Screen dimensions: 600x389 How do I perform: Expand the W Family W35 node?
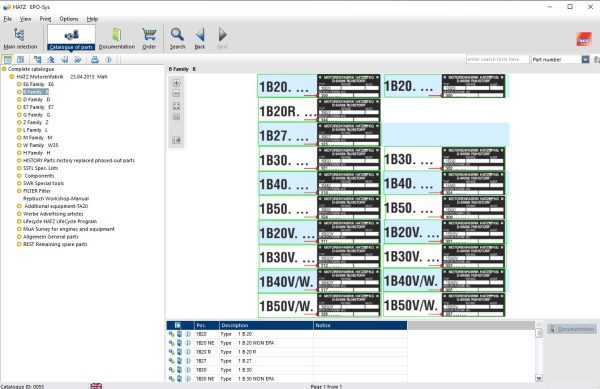(x=19, y=145)
